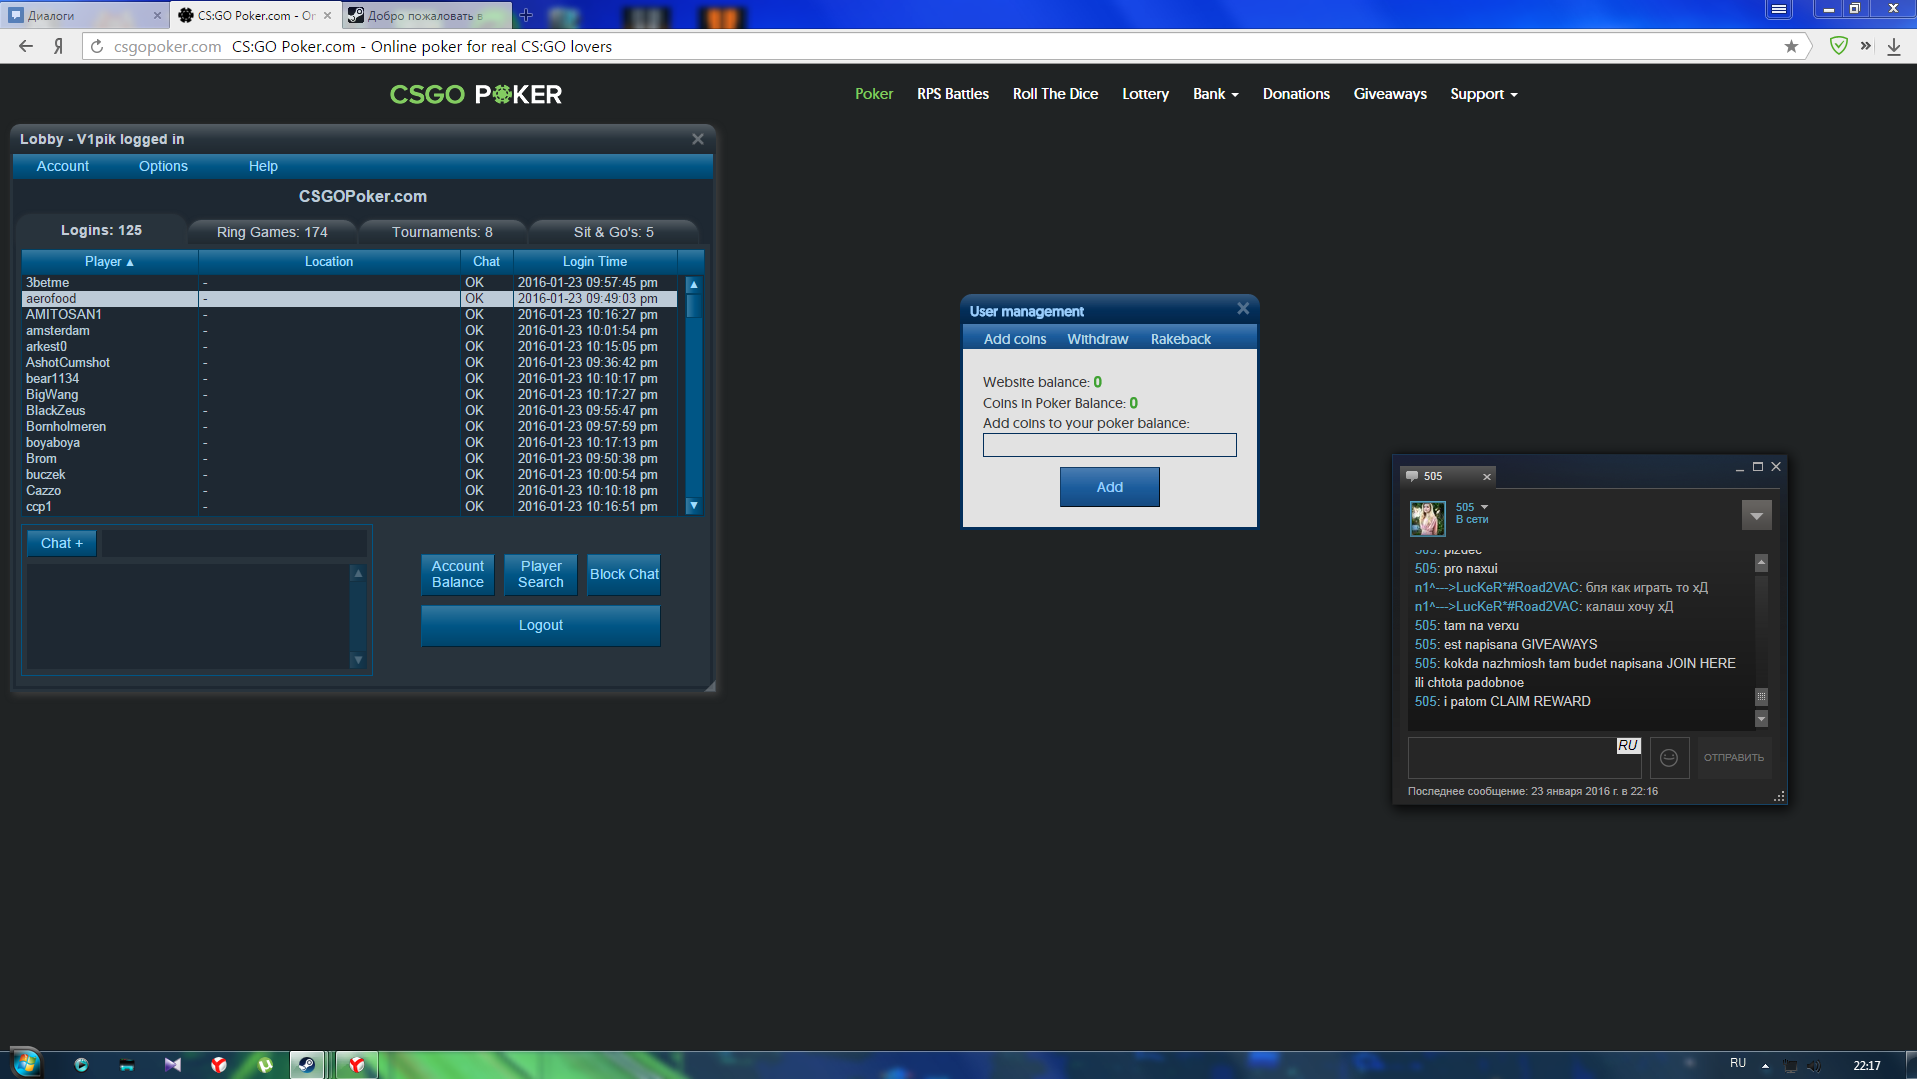Screen dimensions: 1917x1079
Task: Open the Options menu in Lobby
Action: click(163, 166)
